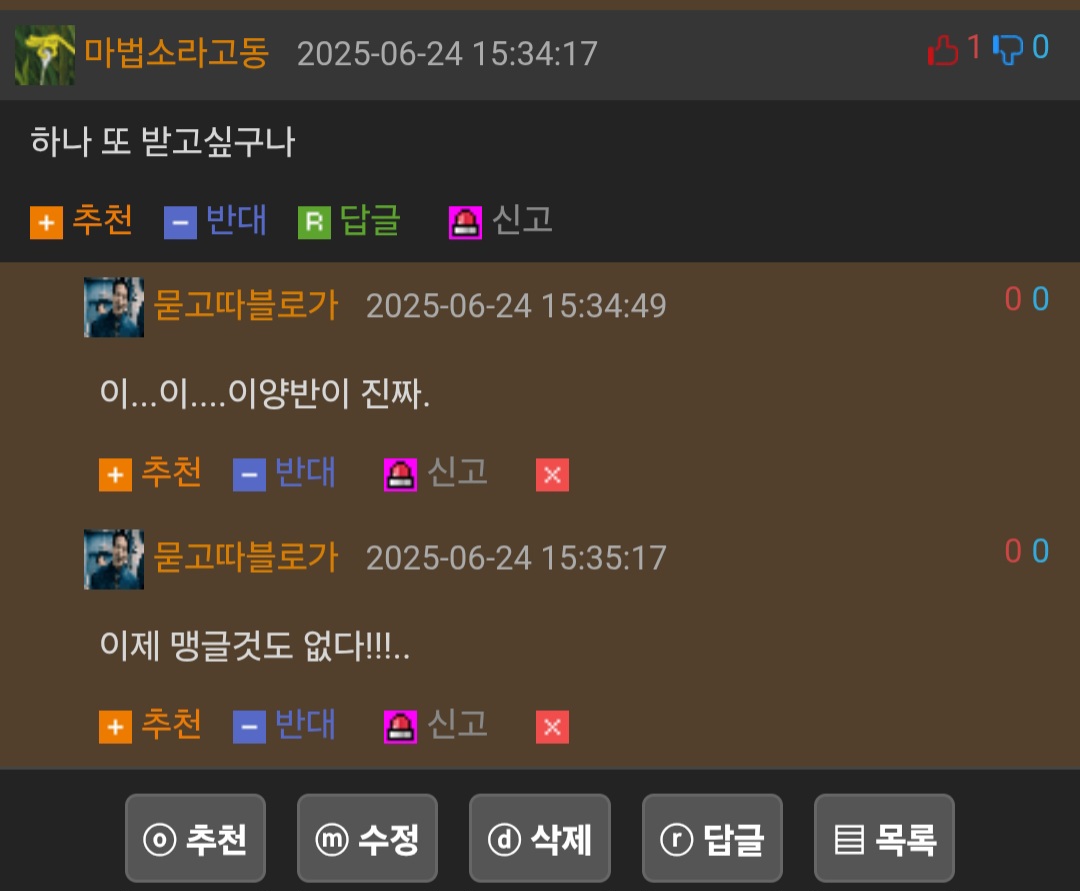Upvote the 이양반이 진짜 reply with plus icon
1080x891 pixels.
coord(115,474)
